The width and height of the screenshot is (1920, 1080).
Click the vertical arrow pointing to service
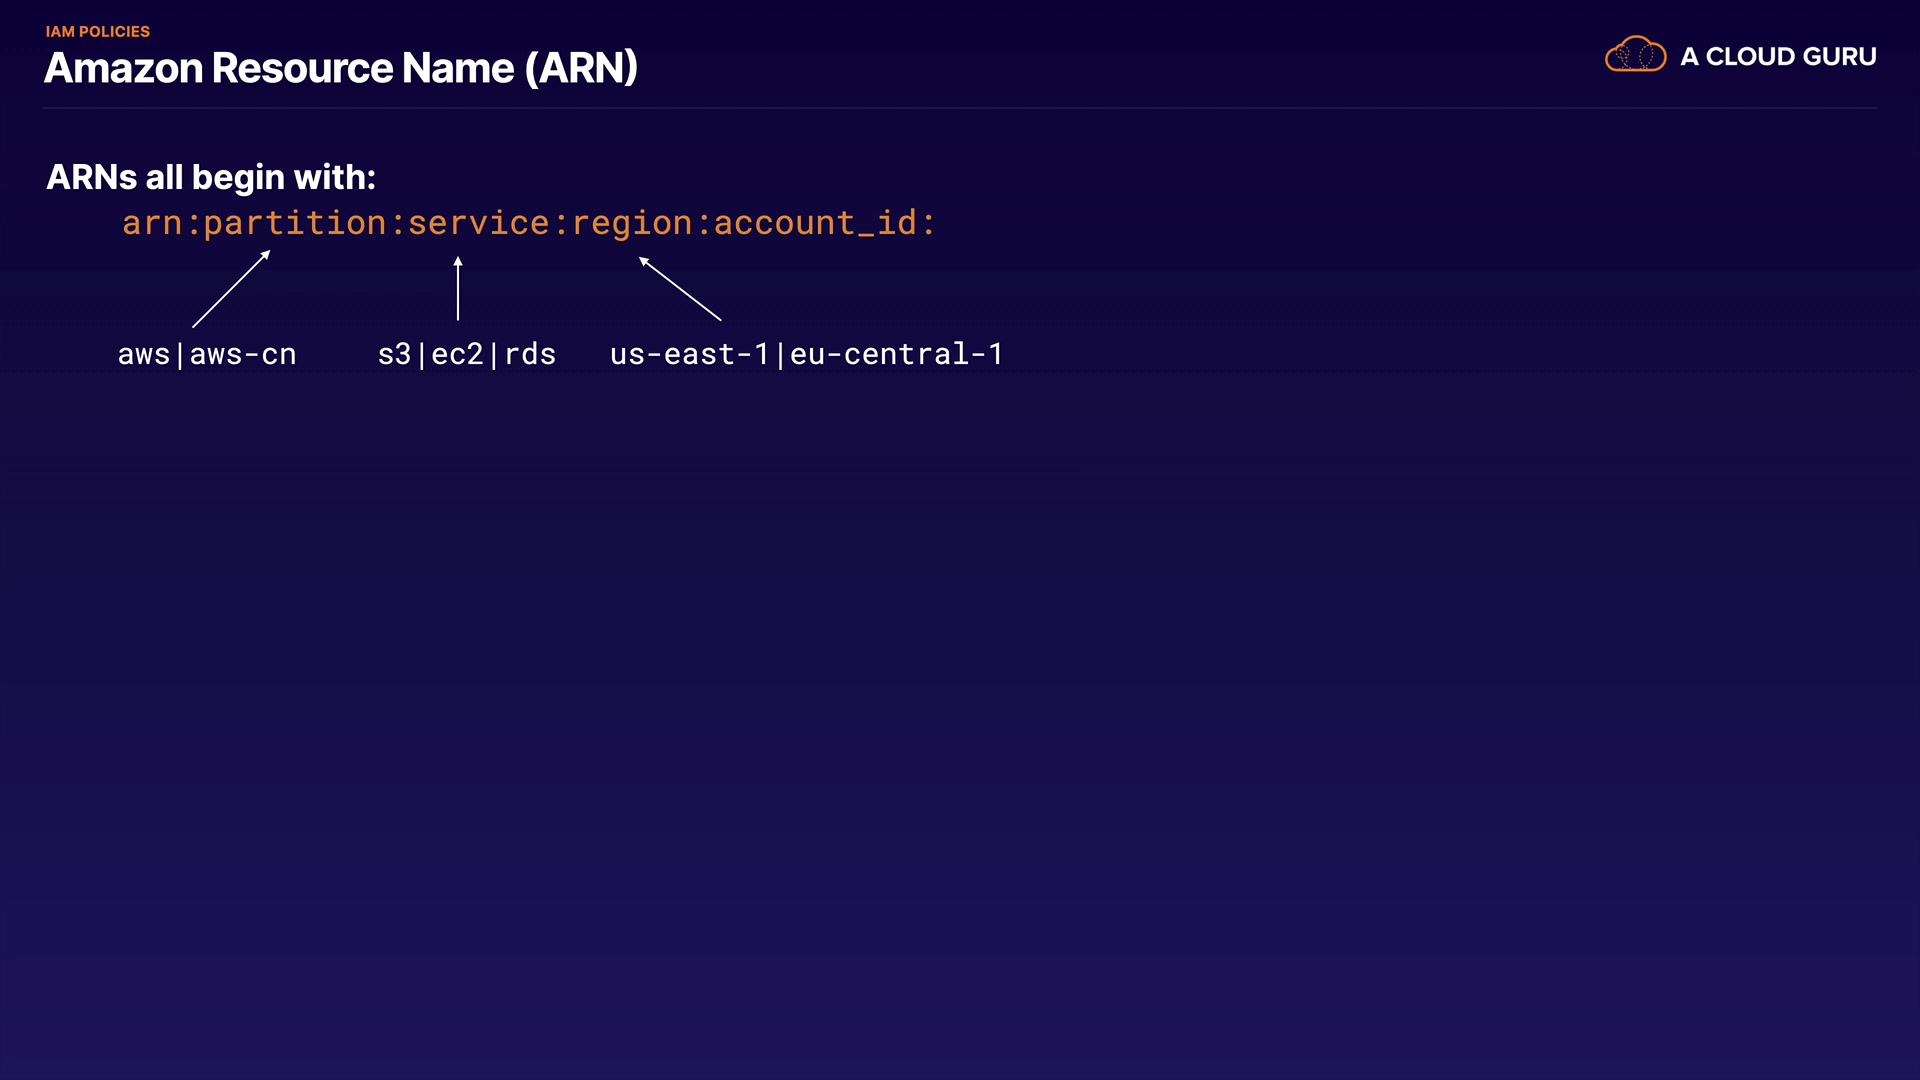pyautogui.click(x=458, y=288)
